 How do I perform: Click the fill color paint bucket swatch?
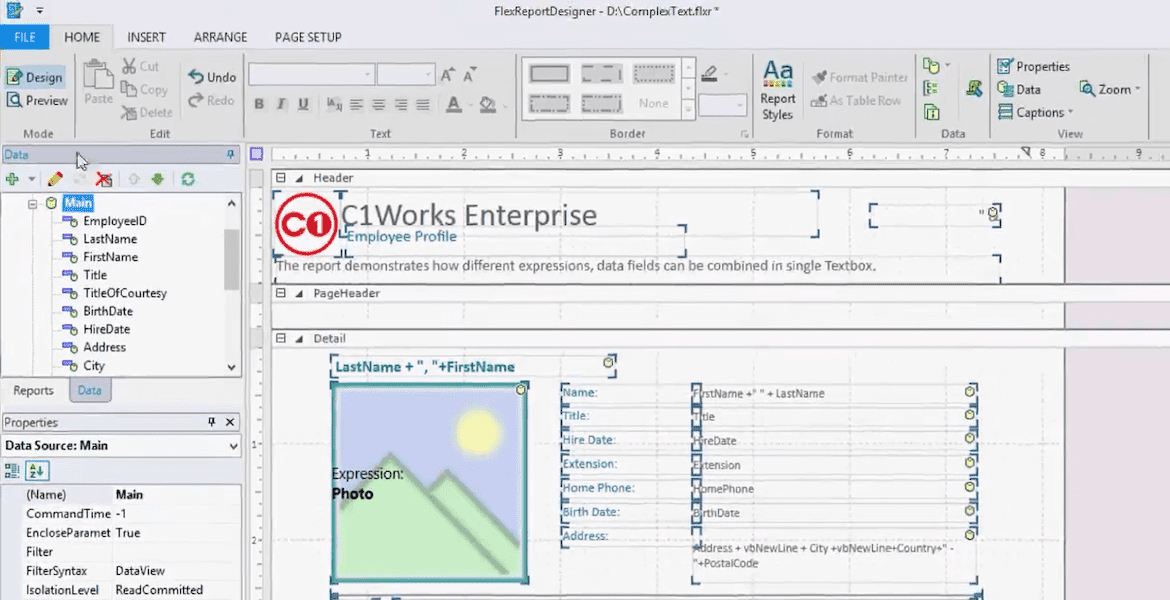[487, 104]
